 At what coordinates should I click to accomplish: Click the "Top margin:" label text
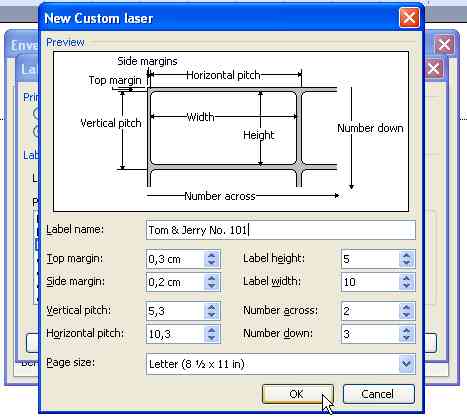point(75,258)
